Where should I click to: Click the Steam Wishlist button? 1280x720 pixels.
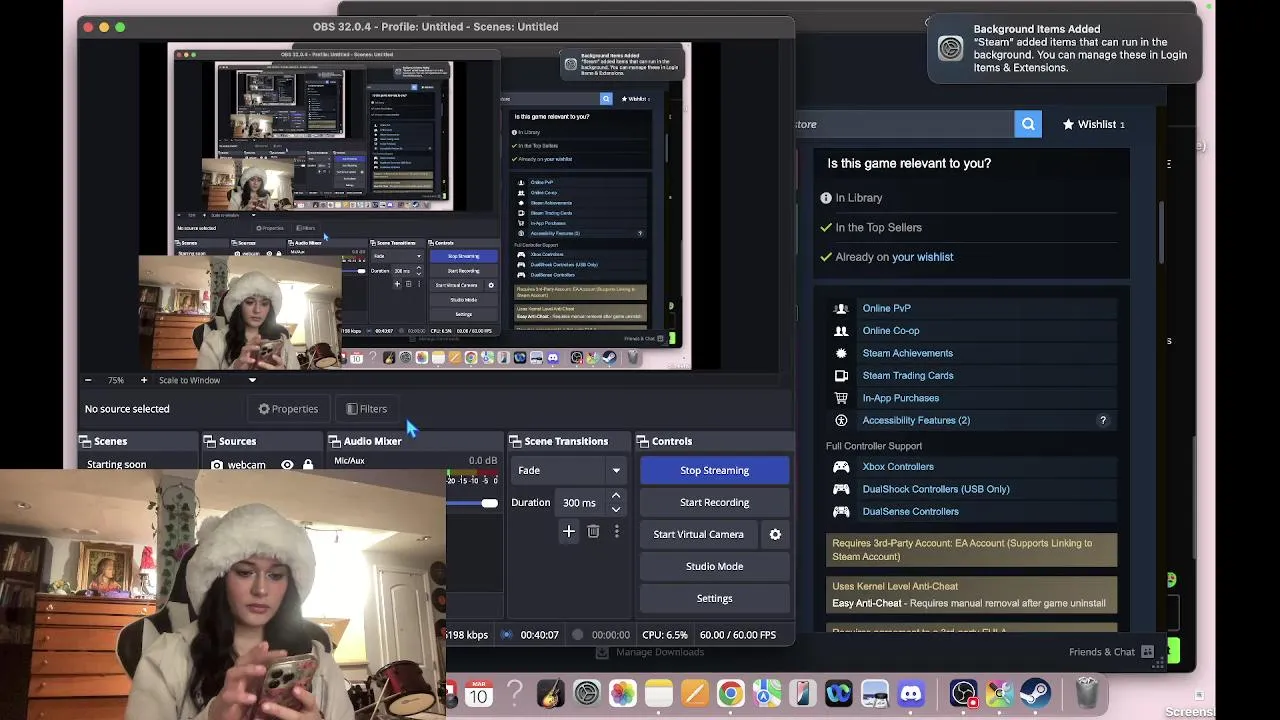1093,124
